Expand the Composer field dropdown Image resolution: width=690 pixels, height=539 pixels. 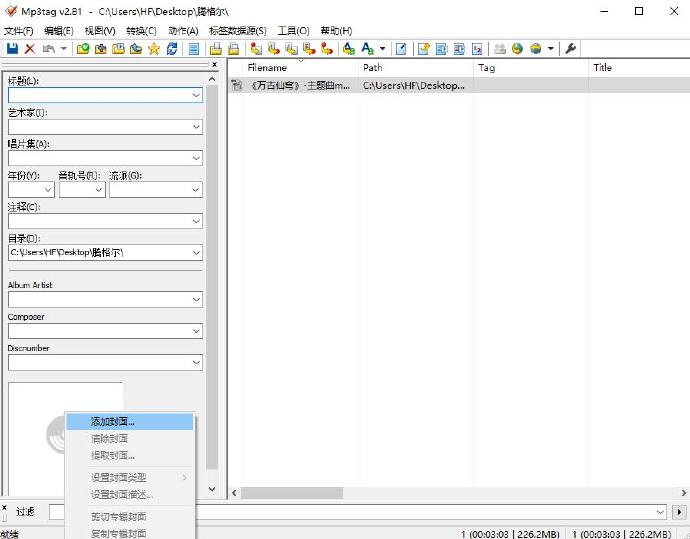(x=196, y=331)
